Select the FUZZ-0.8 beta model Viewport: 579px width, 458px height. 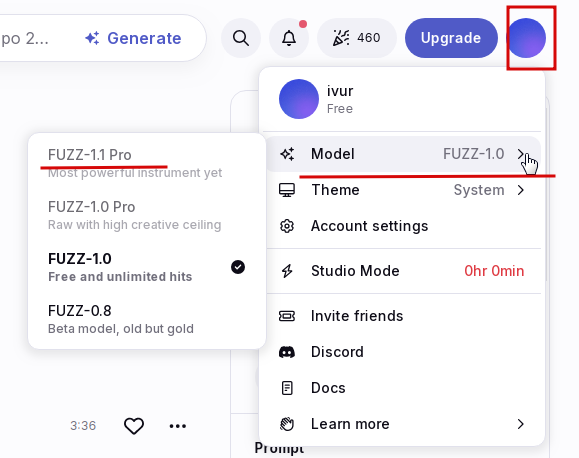[x=147, y=319]
